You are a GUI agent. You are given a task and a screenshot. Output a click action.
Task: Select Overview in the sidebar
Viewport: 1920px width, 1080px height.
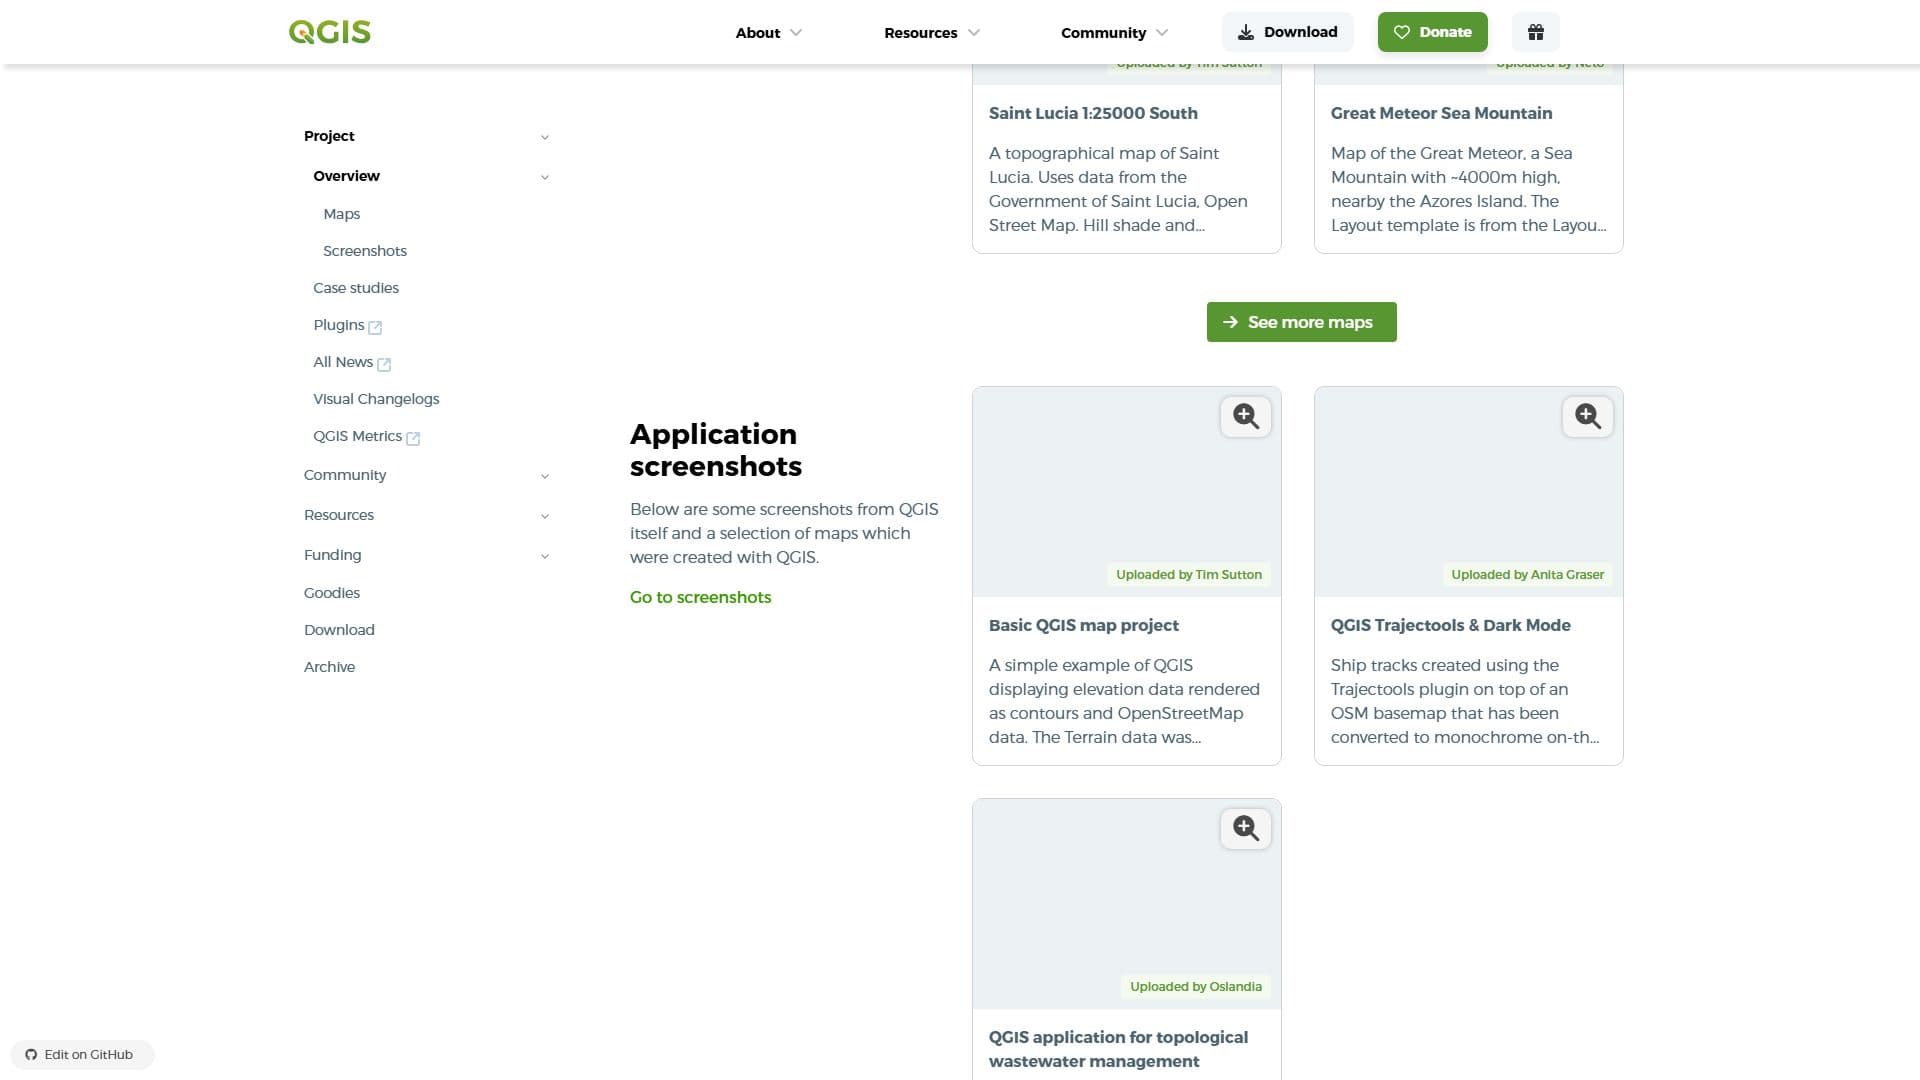[346, 176]
